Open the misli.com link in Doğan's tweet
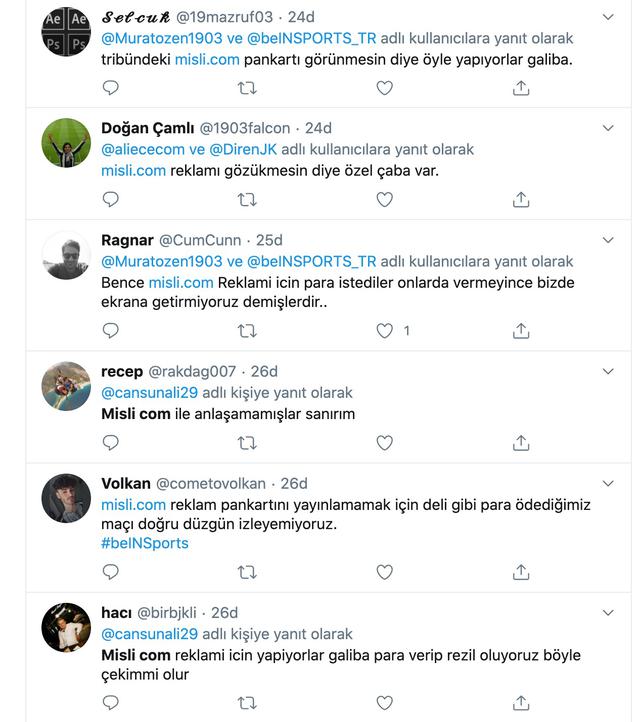The height and width of the screenshot is (722, 640). [133, 170]
